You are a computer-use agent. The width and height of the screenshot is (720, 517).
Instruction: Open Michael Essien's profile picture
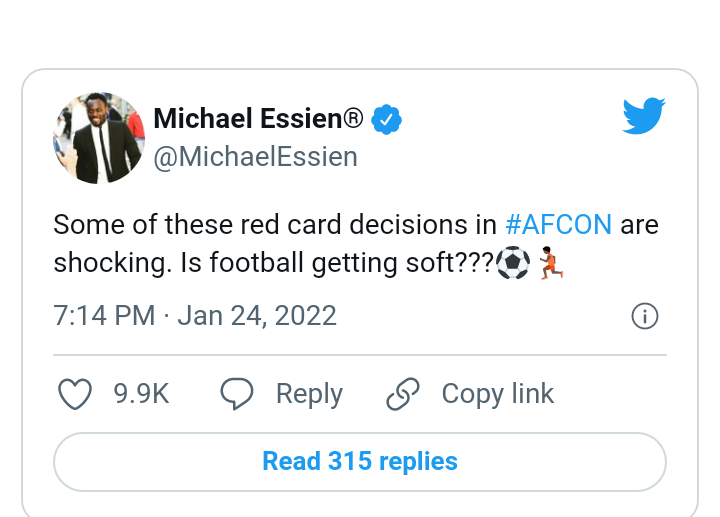(99, 138)
